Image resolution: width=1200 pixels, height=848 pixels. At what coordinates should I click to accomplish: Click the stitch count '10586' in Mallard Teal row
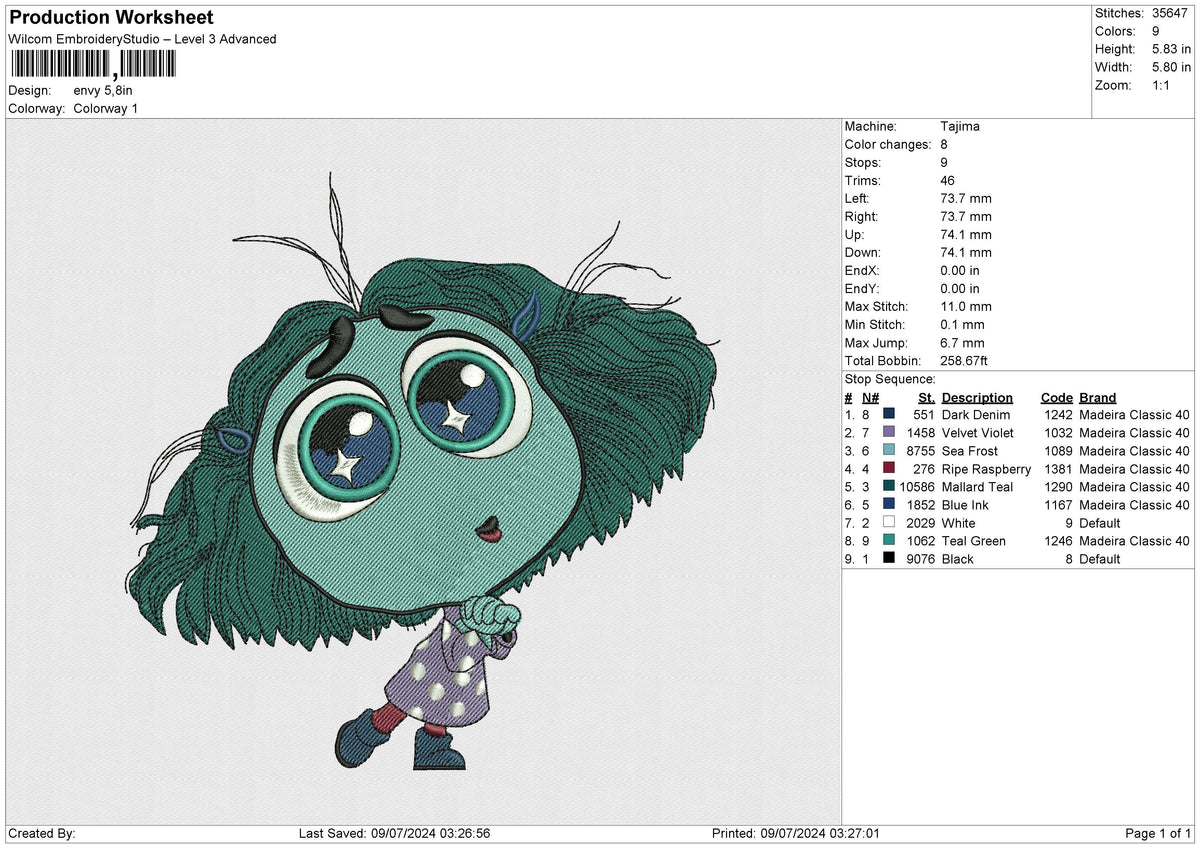pyautogui.click(x=917, y=487)
